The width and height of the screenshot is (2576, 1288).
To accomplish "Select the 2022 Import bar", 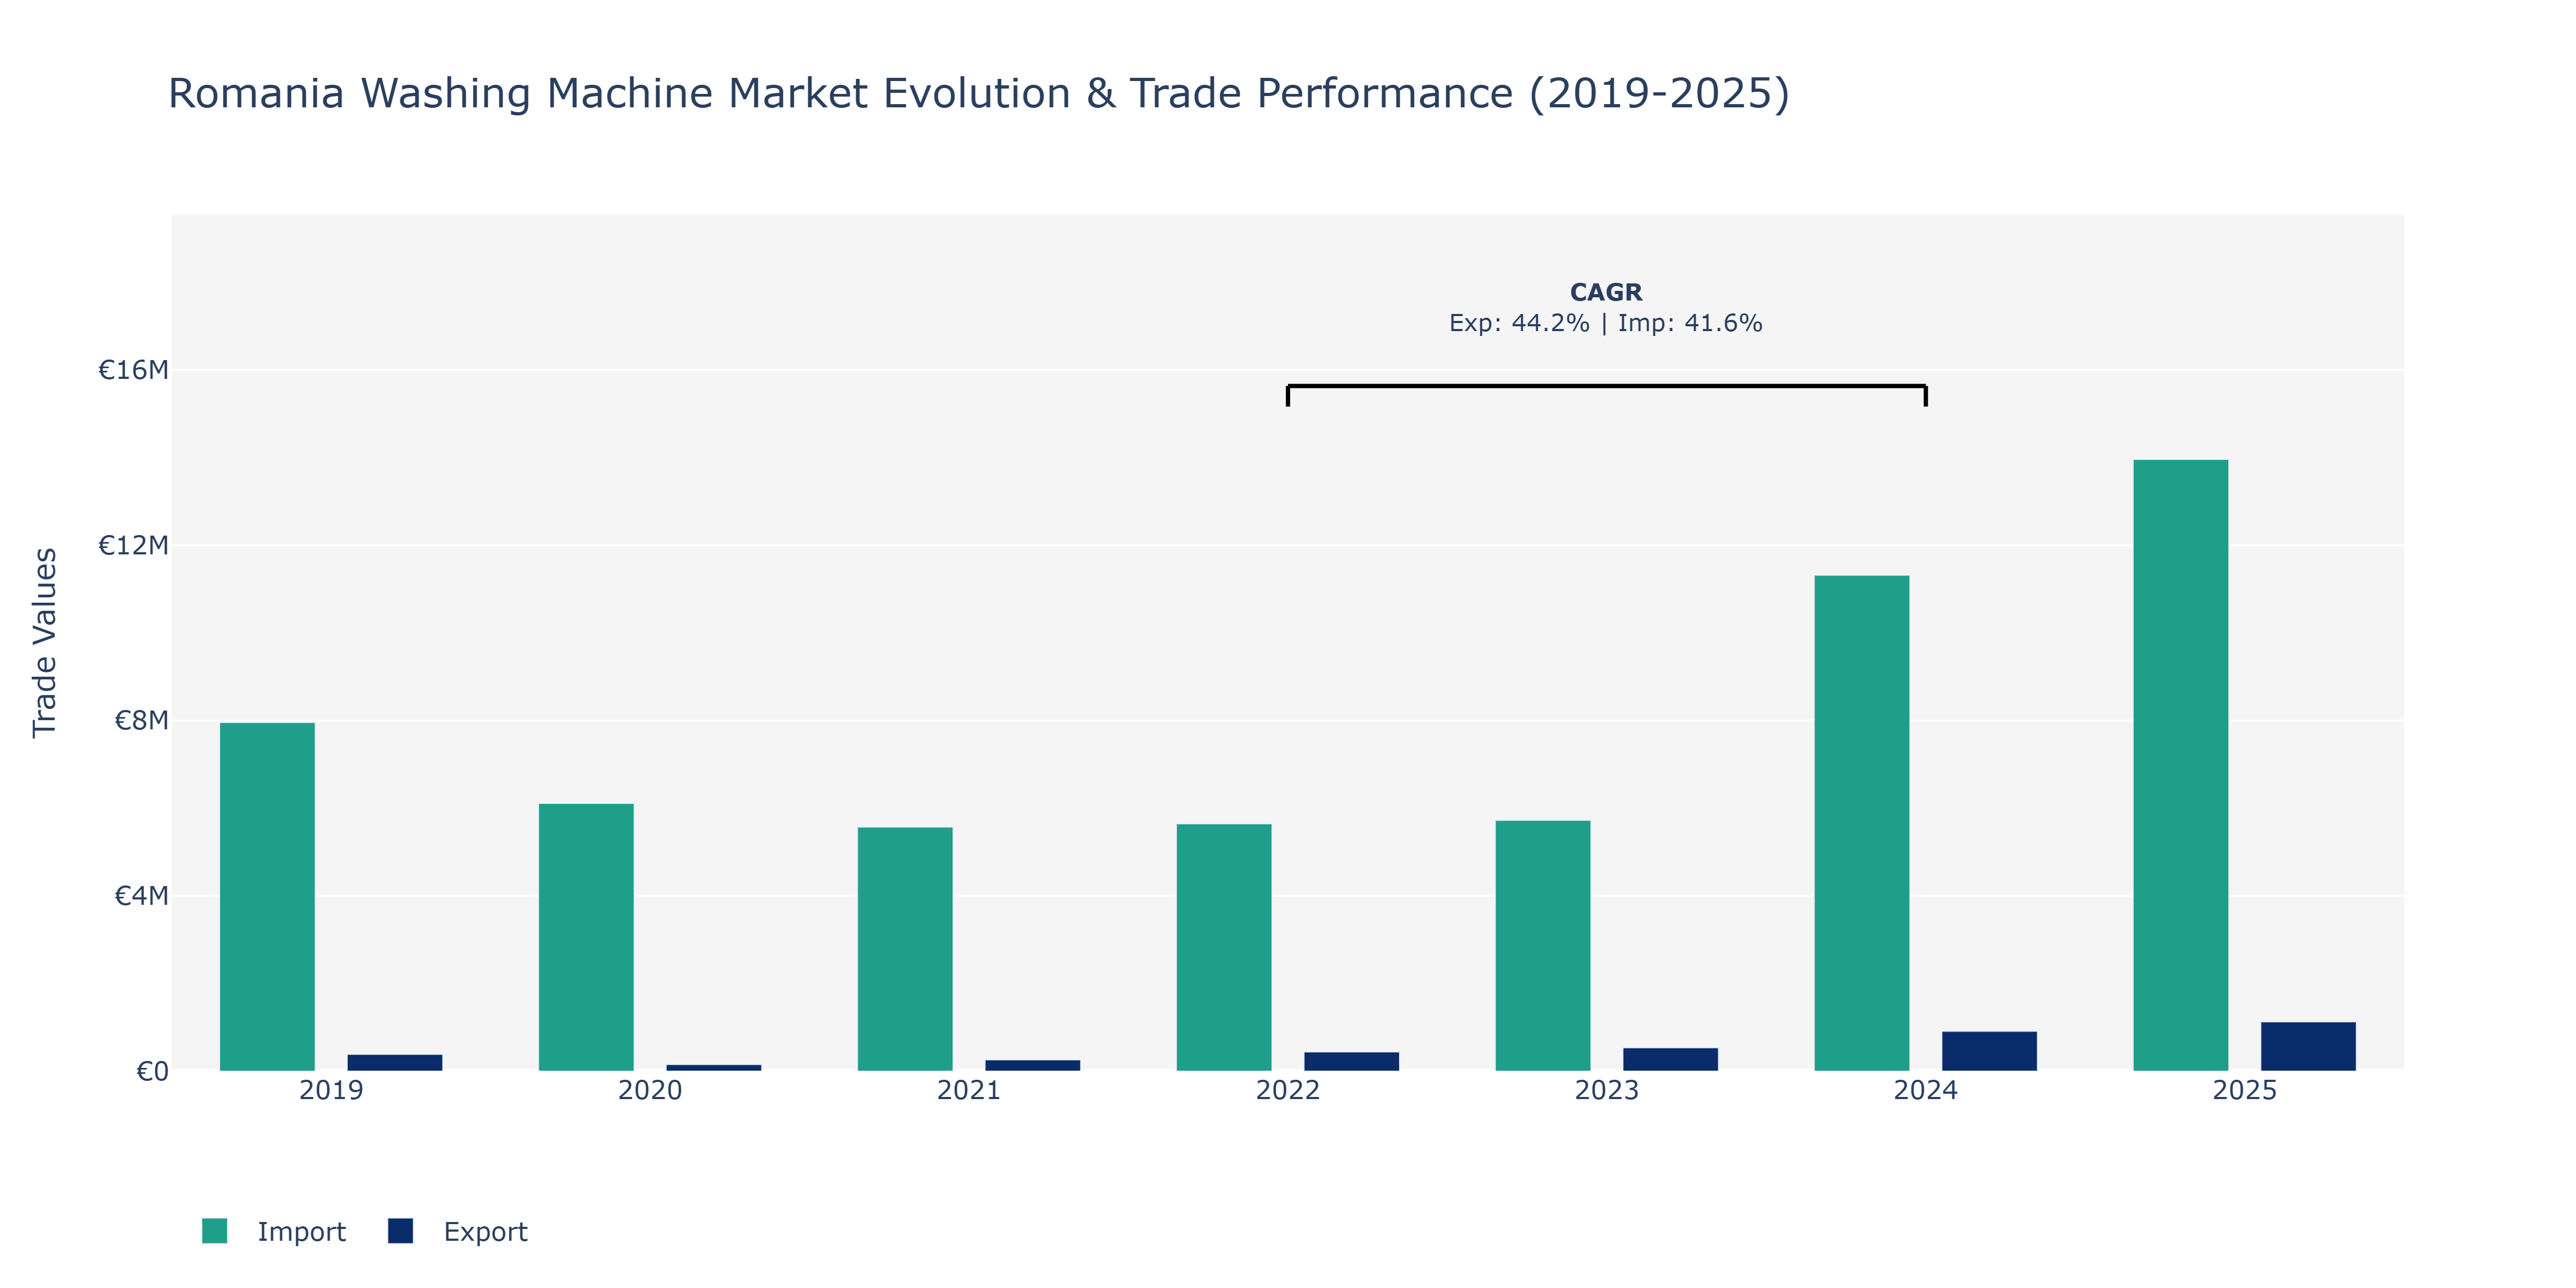I will (1224, 947).
